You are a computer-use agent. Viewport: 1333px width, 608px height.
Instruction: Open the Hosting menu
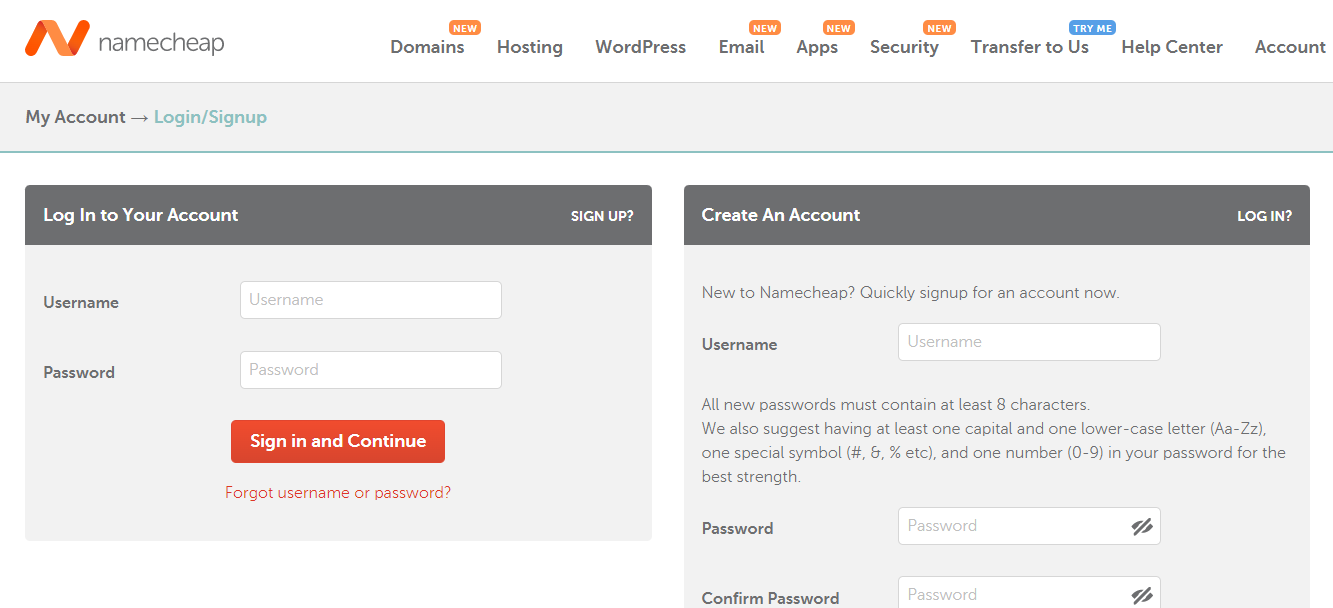coord(529,47)
